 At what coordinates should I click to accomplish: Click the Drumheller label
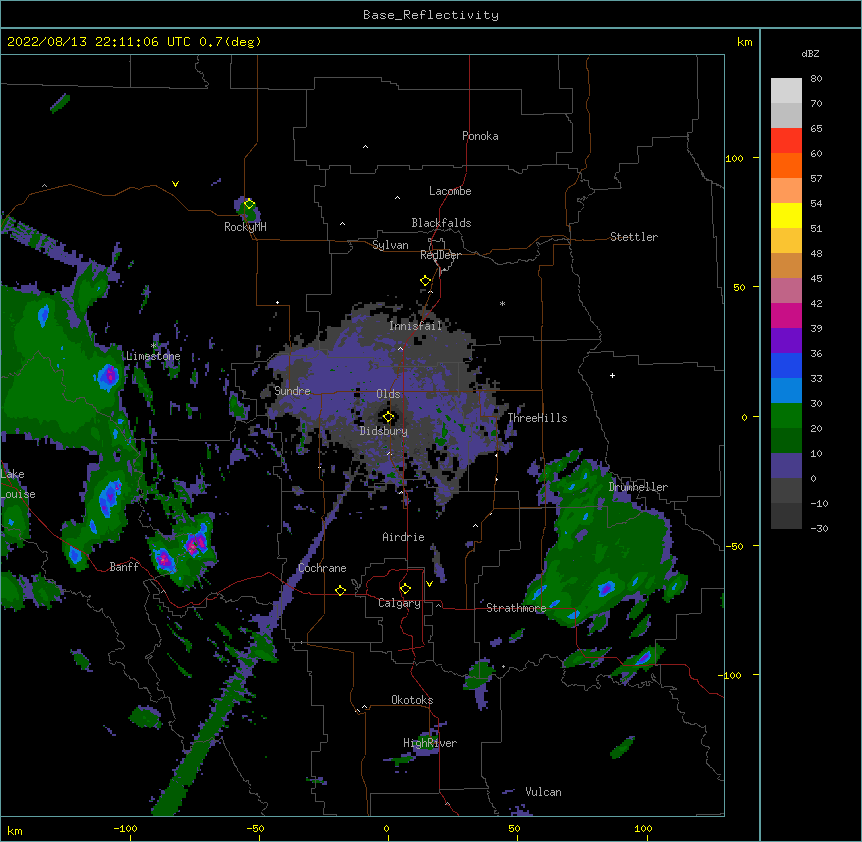638,487
